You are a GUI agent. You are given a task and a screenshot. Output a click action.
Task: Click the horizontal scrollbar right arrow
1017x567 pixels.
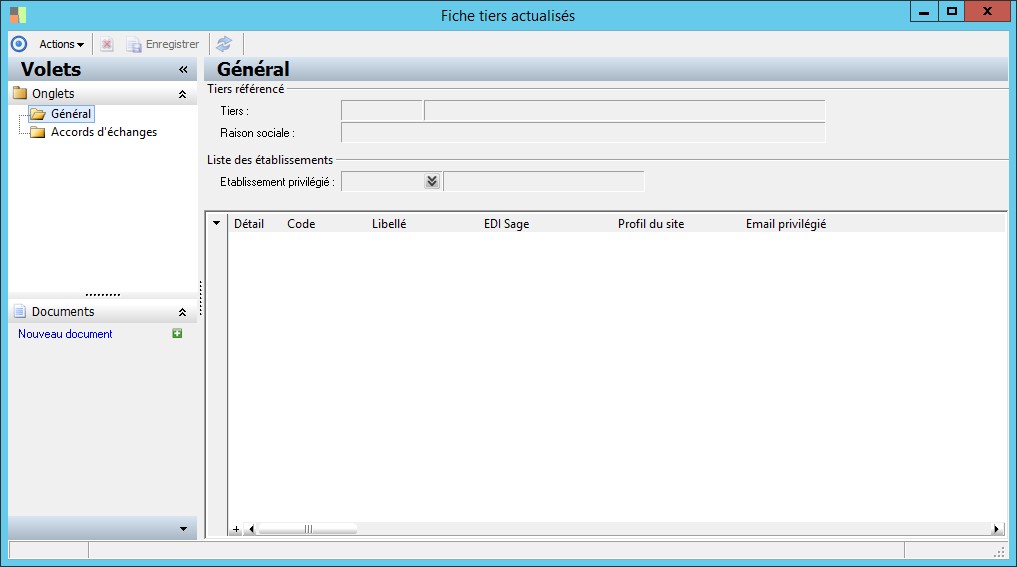click(x=996, y=529)
